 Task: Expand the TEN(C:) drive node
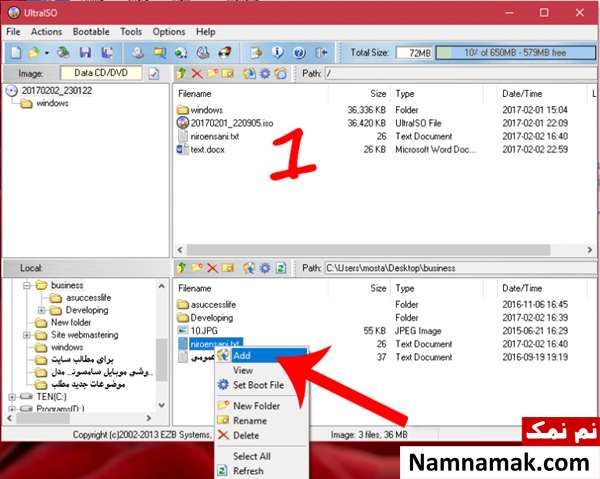pos(11,397)
